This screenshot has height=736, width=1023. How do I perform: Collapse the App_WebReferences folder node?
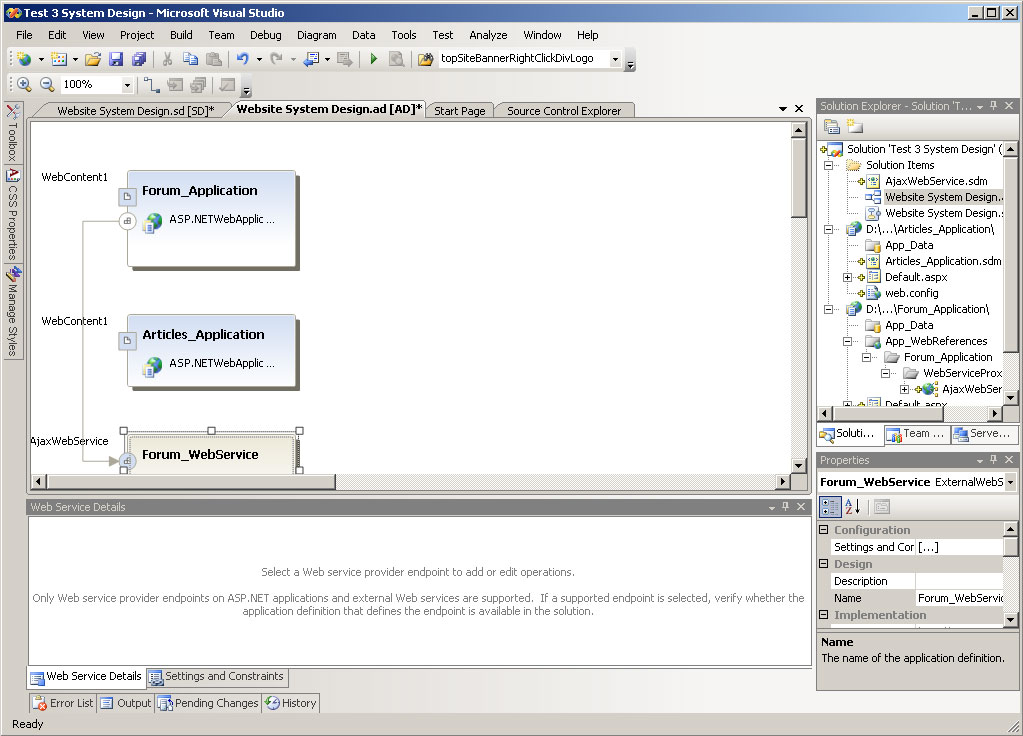tap(847, 341)
